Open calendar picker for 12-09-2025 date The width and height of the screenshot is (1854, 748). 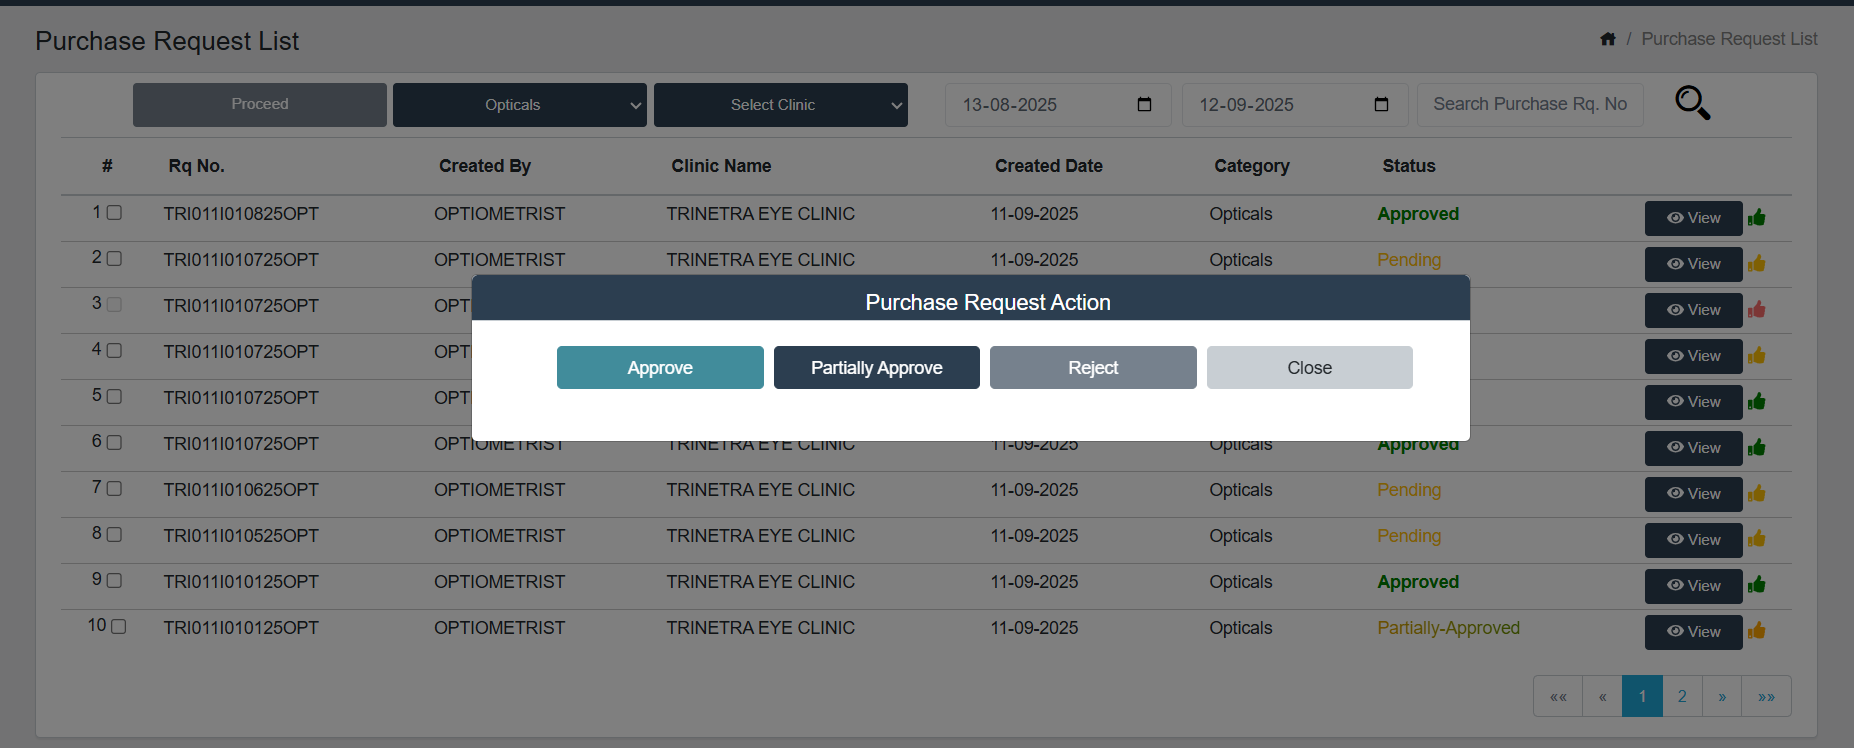click(1381, 105)
